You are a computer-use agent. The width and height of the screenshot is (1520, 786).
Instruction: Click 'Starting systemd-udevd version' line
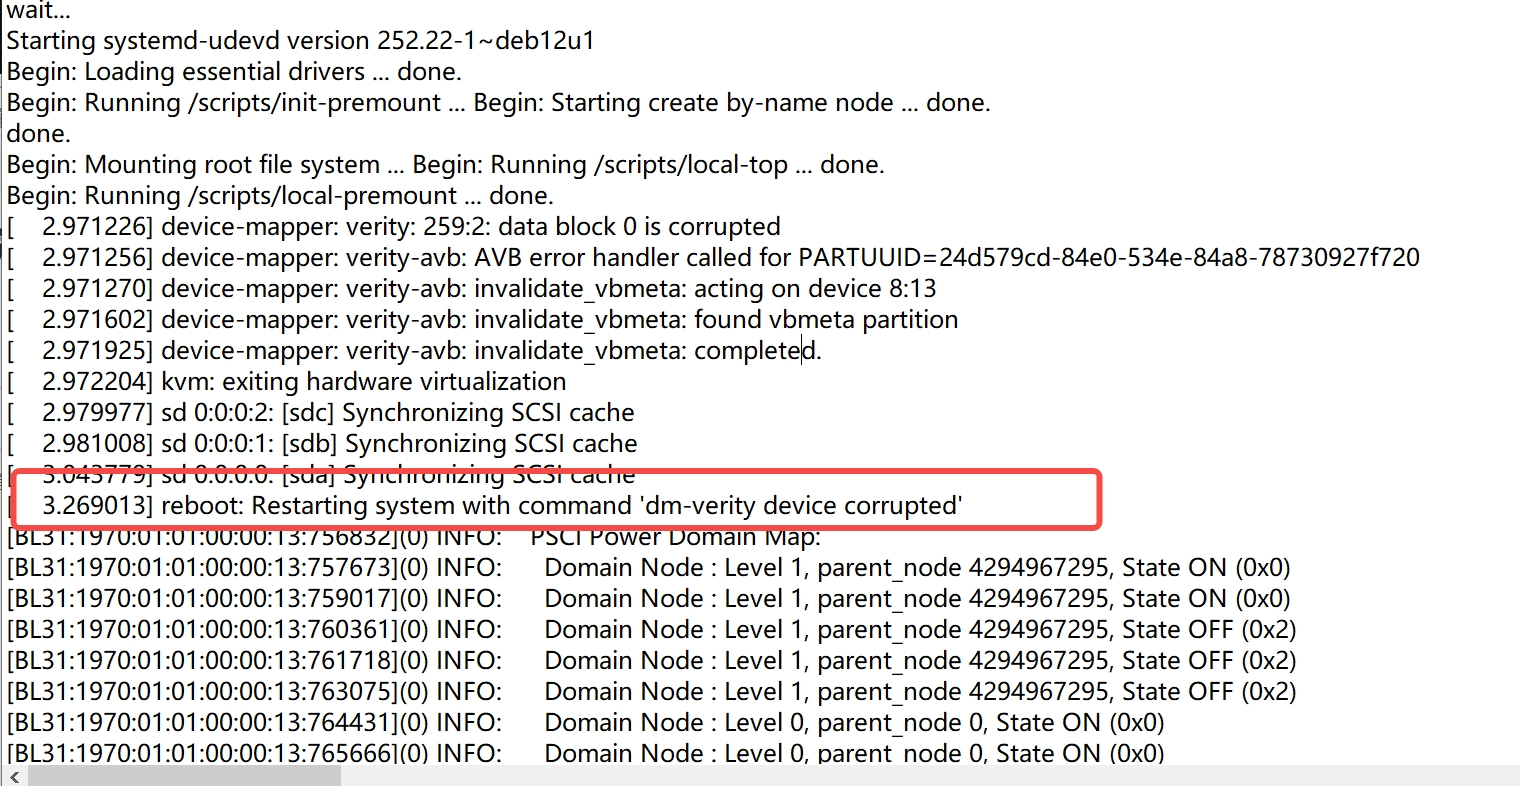300,41
